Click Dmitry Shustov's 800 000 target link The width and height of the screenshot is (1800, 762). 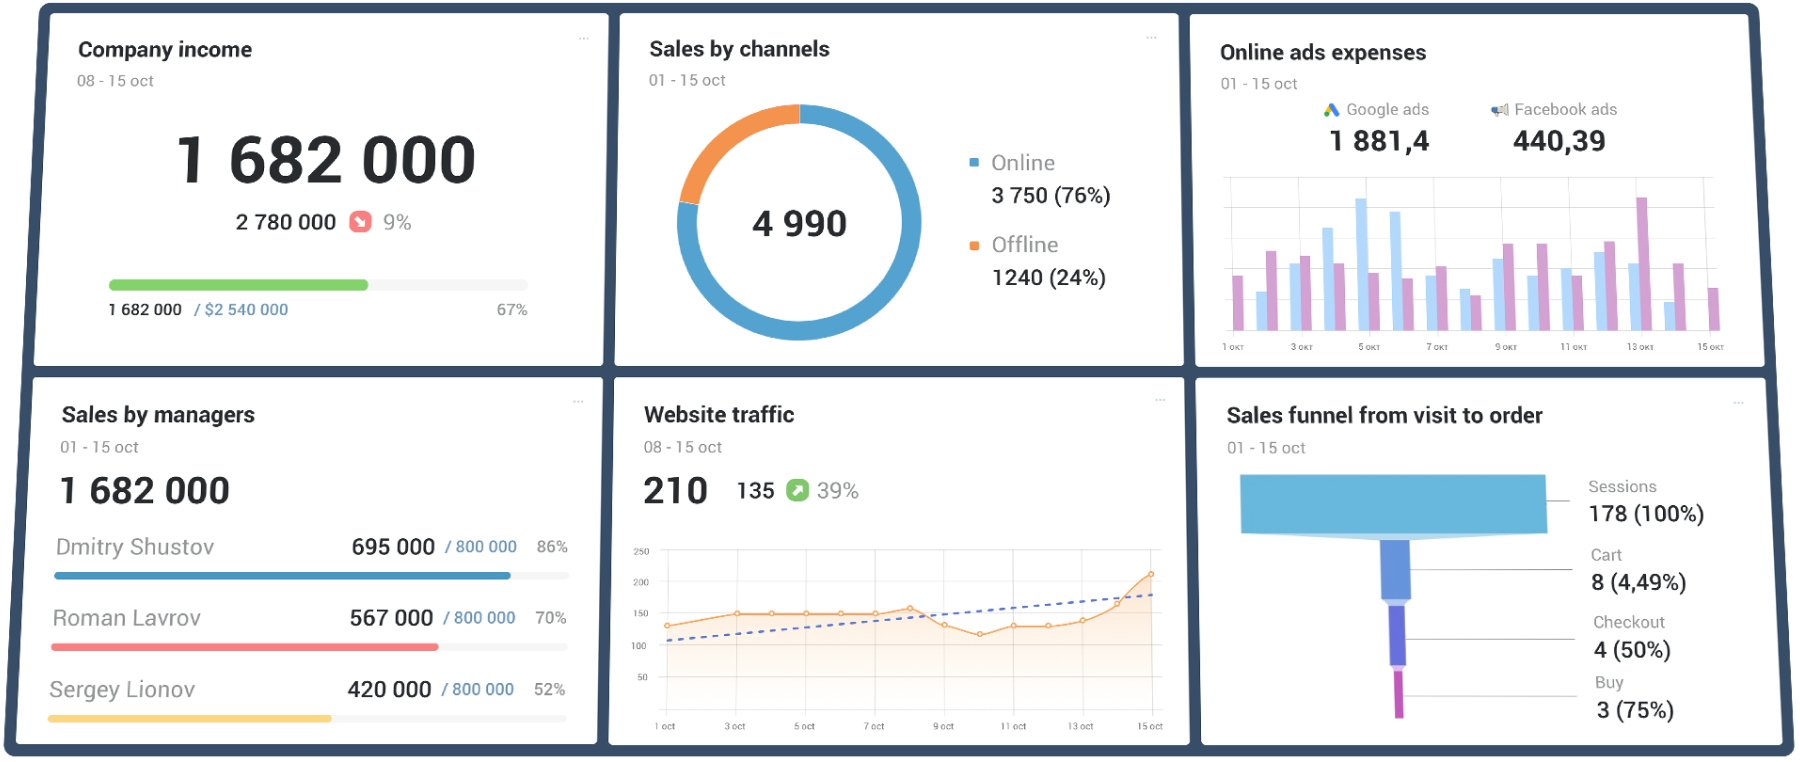click(x=486, y=547)
